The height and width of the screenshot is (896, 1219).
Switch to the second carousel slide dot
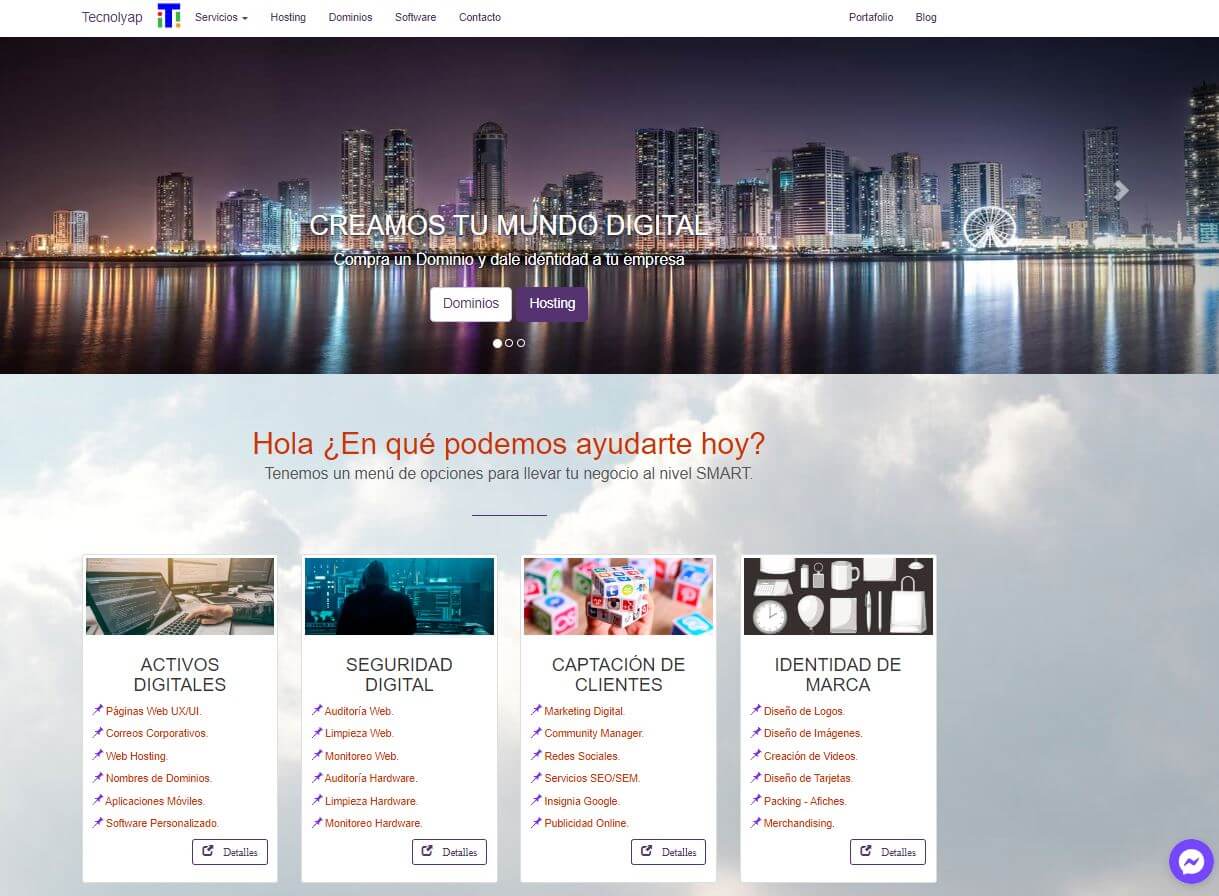[509, 343]
